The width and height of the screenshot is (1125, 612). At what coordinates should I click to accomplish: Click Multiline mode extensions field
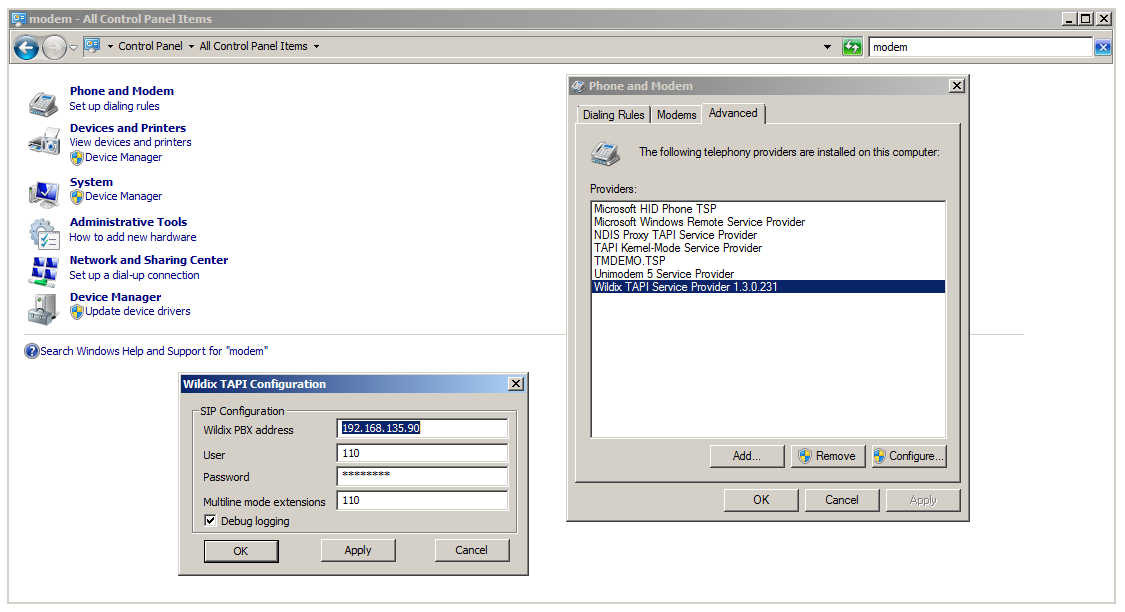point(422,500)
